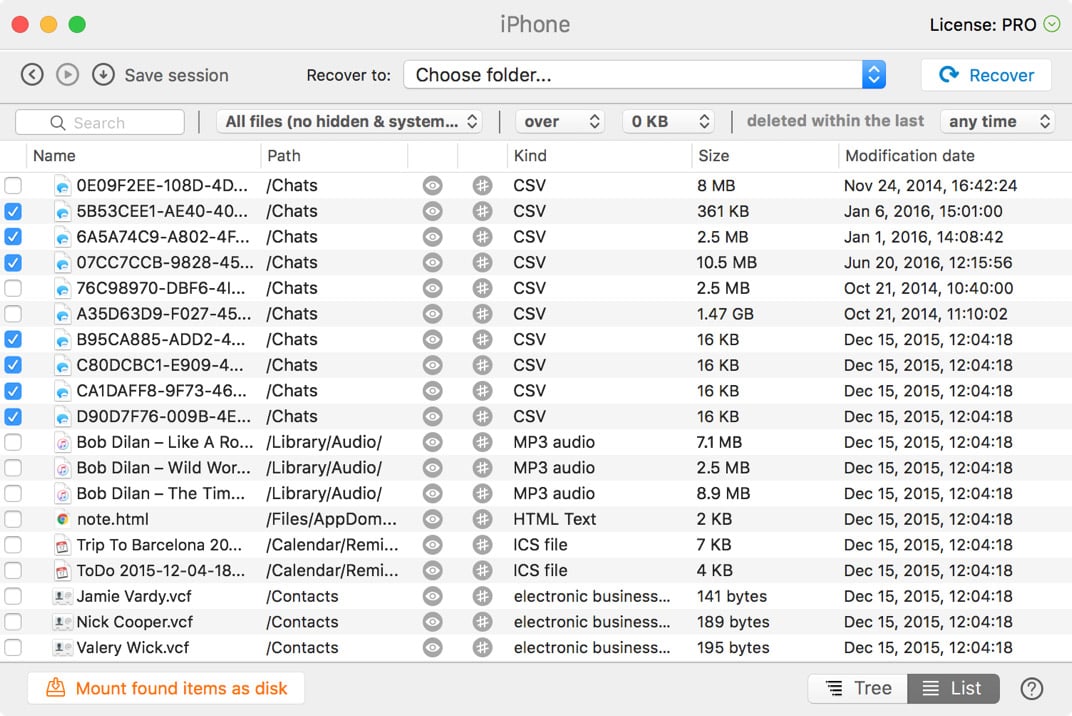This screenshot has width=1072, height=716.
Task: Click hash icon for Bob Dilan – Wild Wor... row
Action: point(482,468)
